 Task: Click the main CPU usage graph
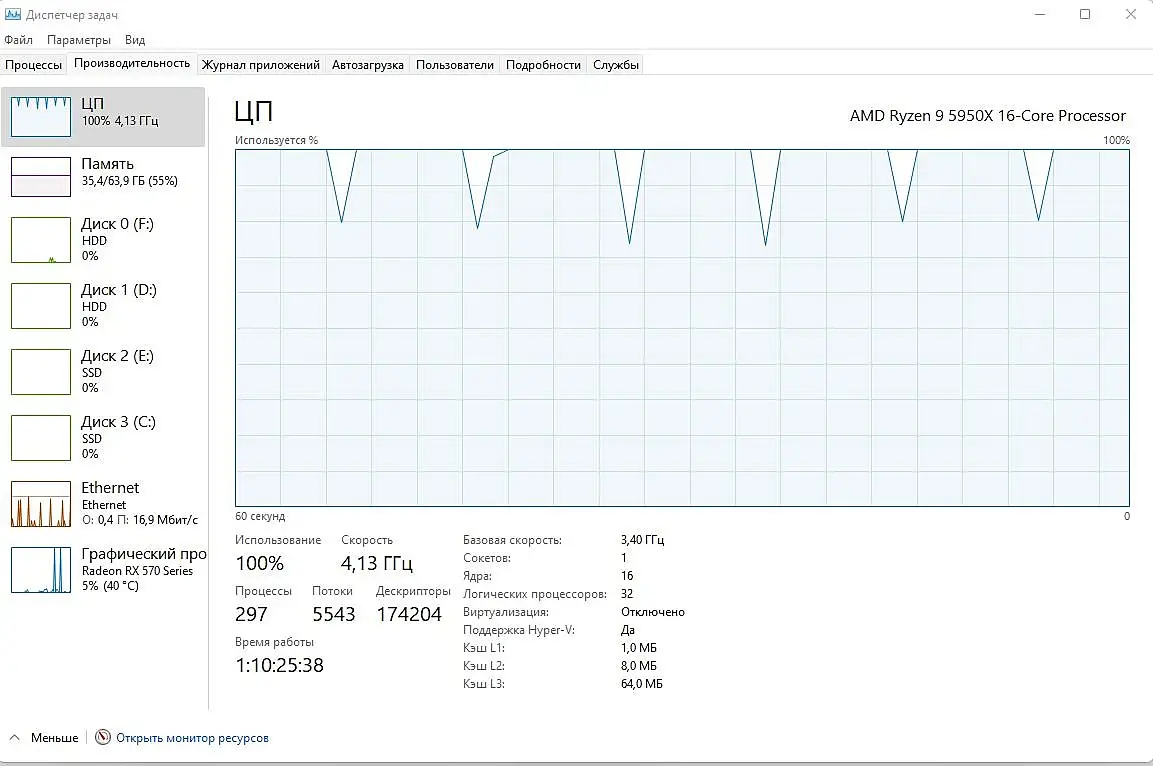pos(682,328)
